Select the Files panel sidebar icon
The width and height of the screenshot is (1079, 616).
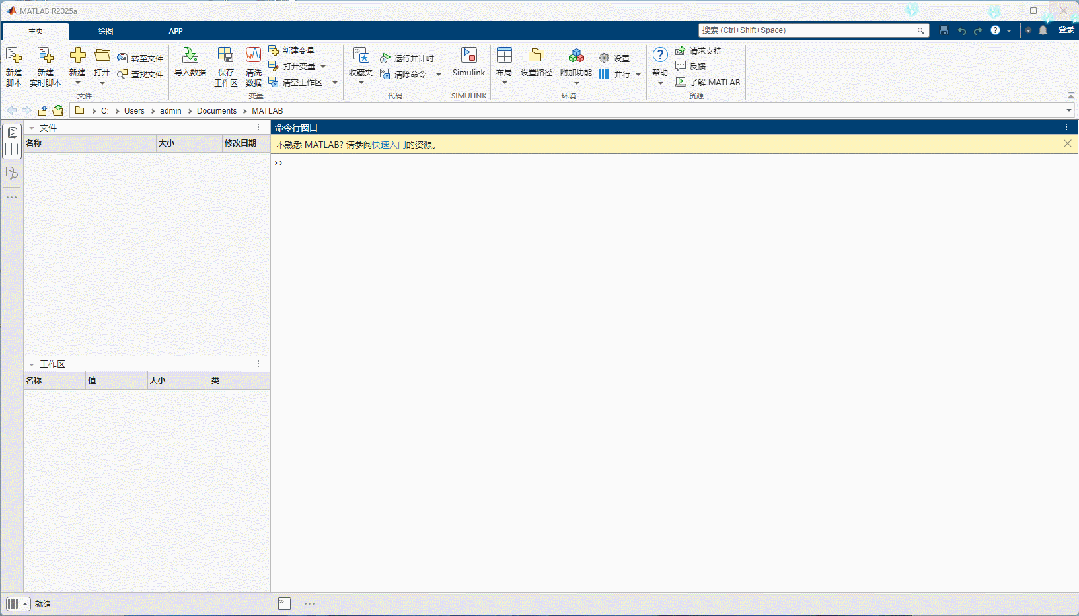click(x=12, y=141)
